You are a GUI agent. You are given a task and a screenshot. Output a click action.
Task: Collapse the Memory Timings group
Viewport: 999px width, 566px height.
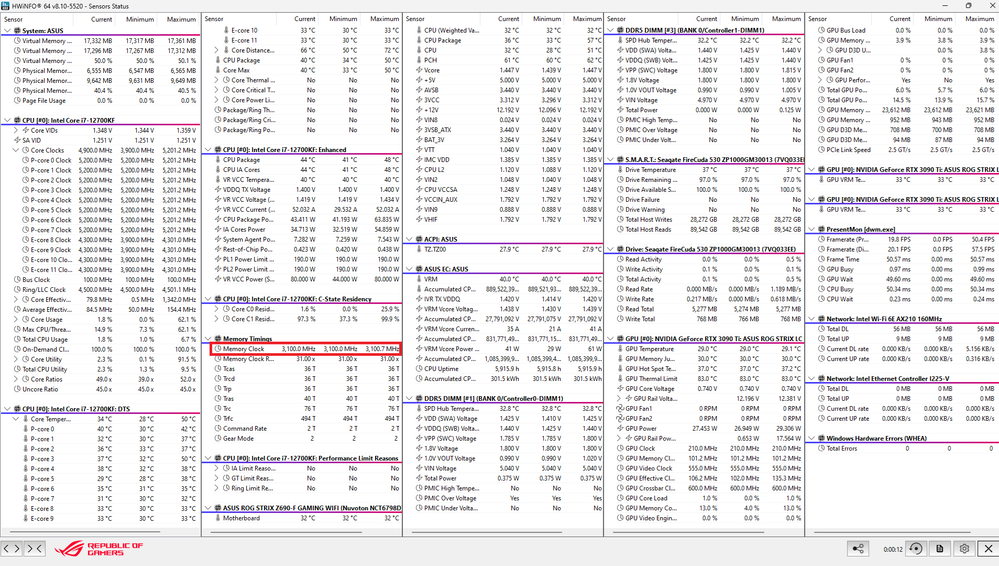208,339
